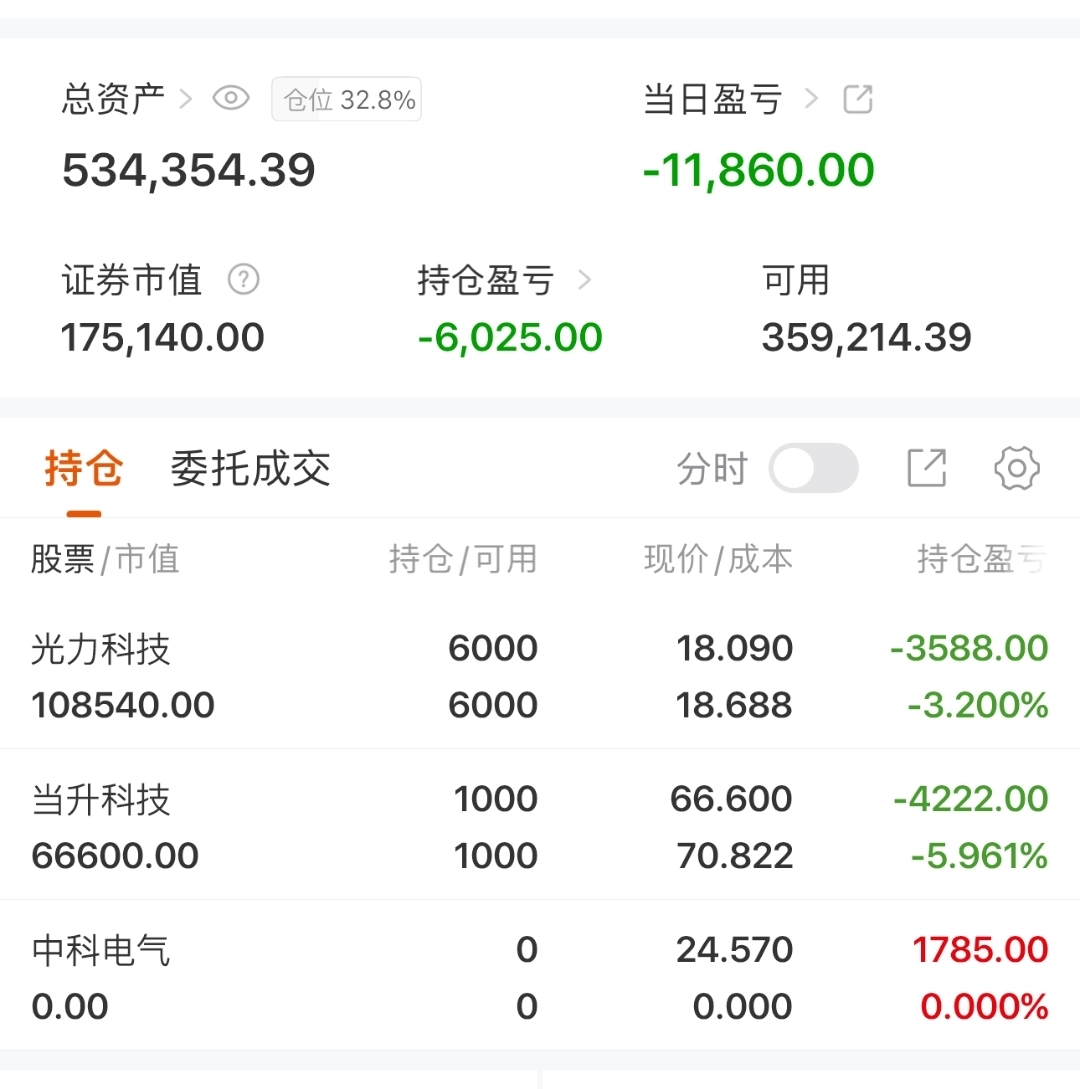Screen dimensions: 1080x1089
Task: Sort by 现价/成本 column header
Action: tap(718, 559)
